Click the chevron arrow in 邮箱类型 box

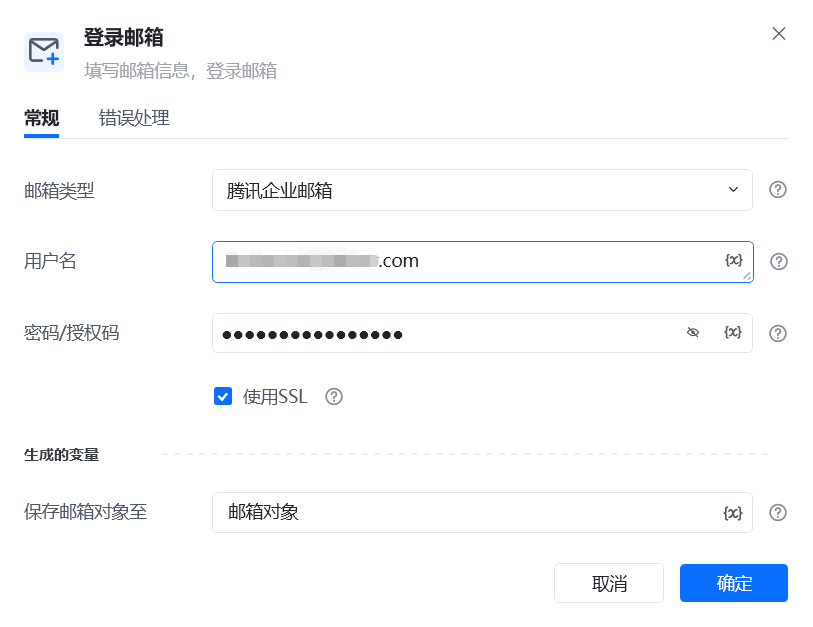click(x=733, y=190)
